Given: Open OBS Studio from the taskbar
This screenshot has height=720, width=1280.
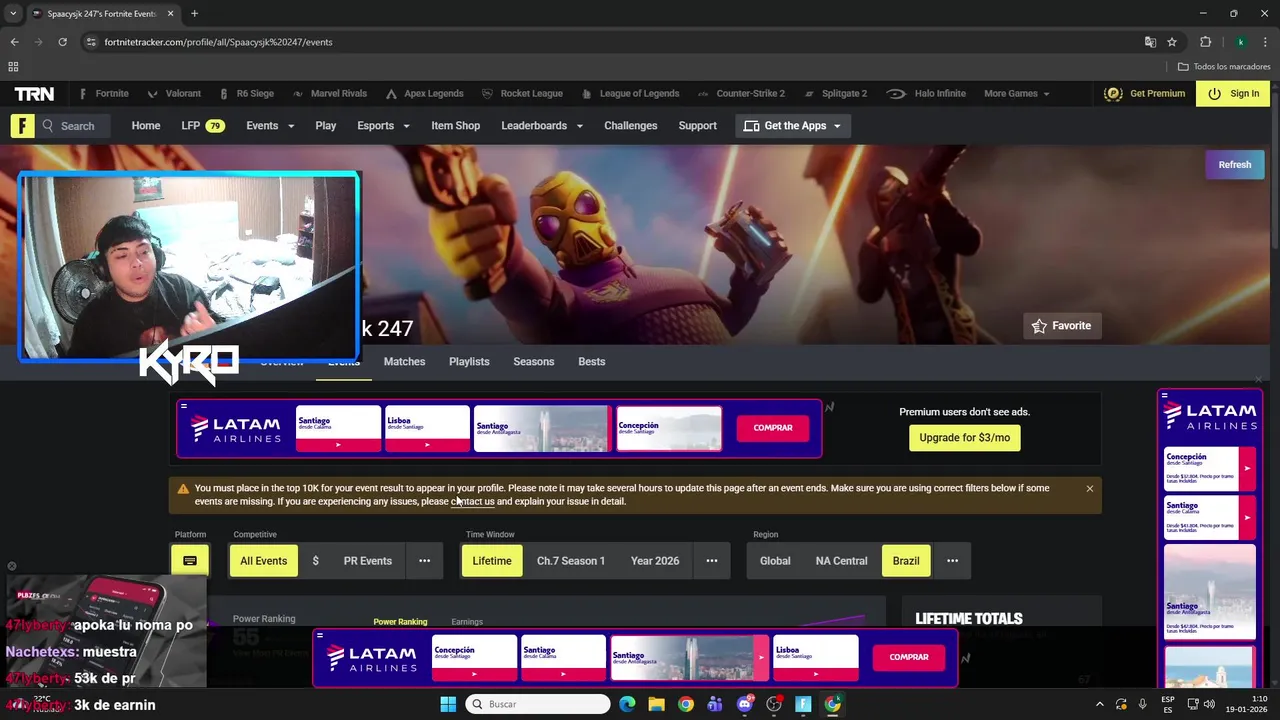Looking at the screenshot, I should 773,704.
